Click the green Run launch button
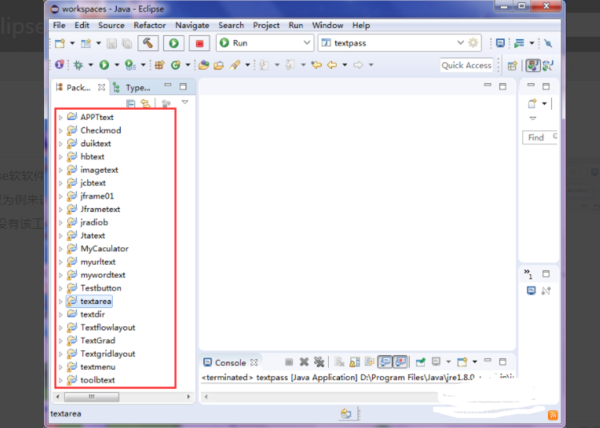The image size is (600, 428). [x=174, y=43]
